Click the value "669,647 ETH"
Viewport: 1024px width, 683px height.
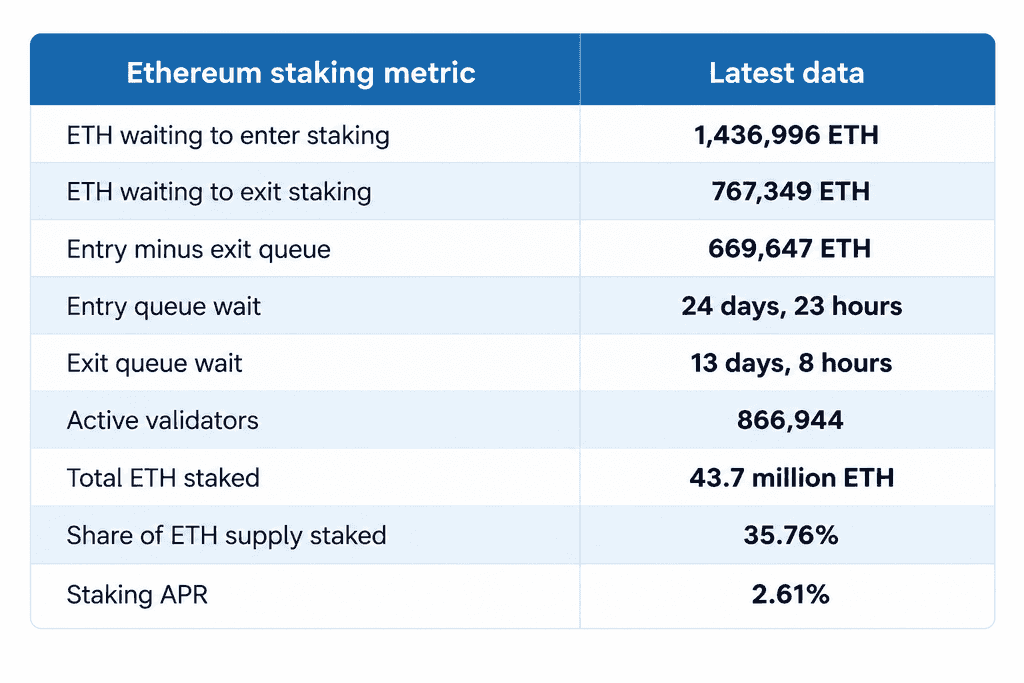pos(790,249)
